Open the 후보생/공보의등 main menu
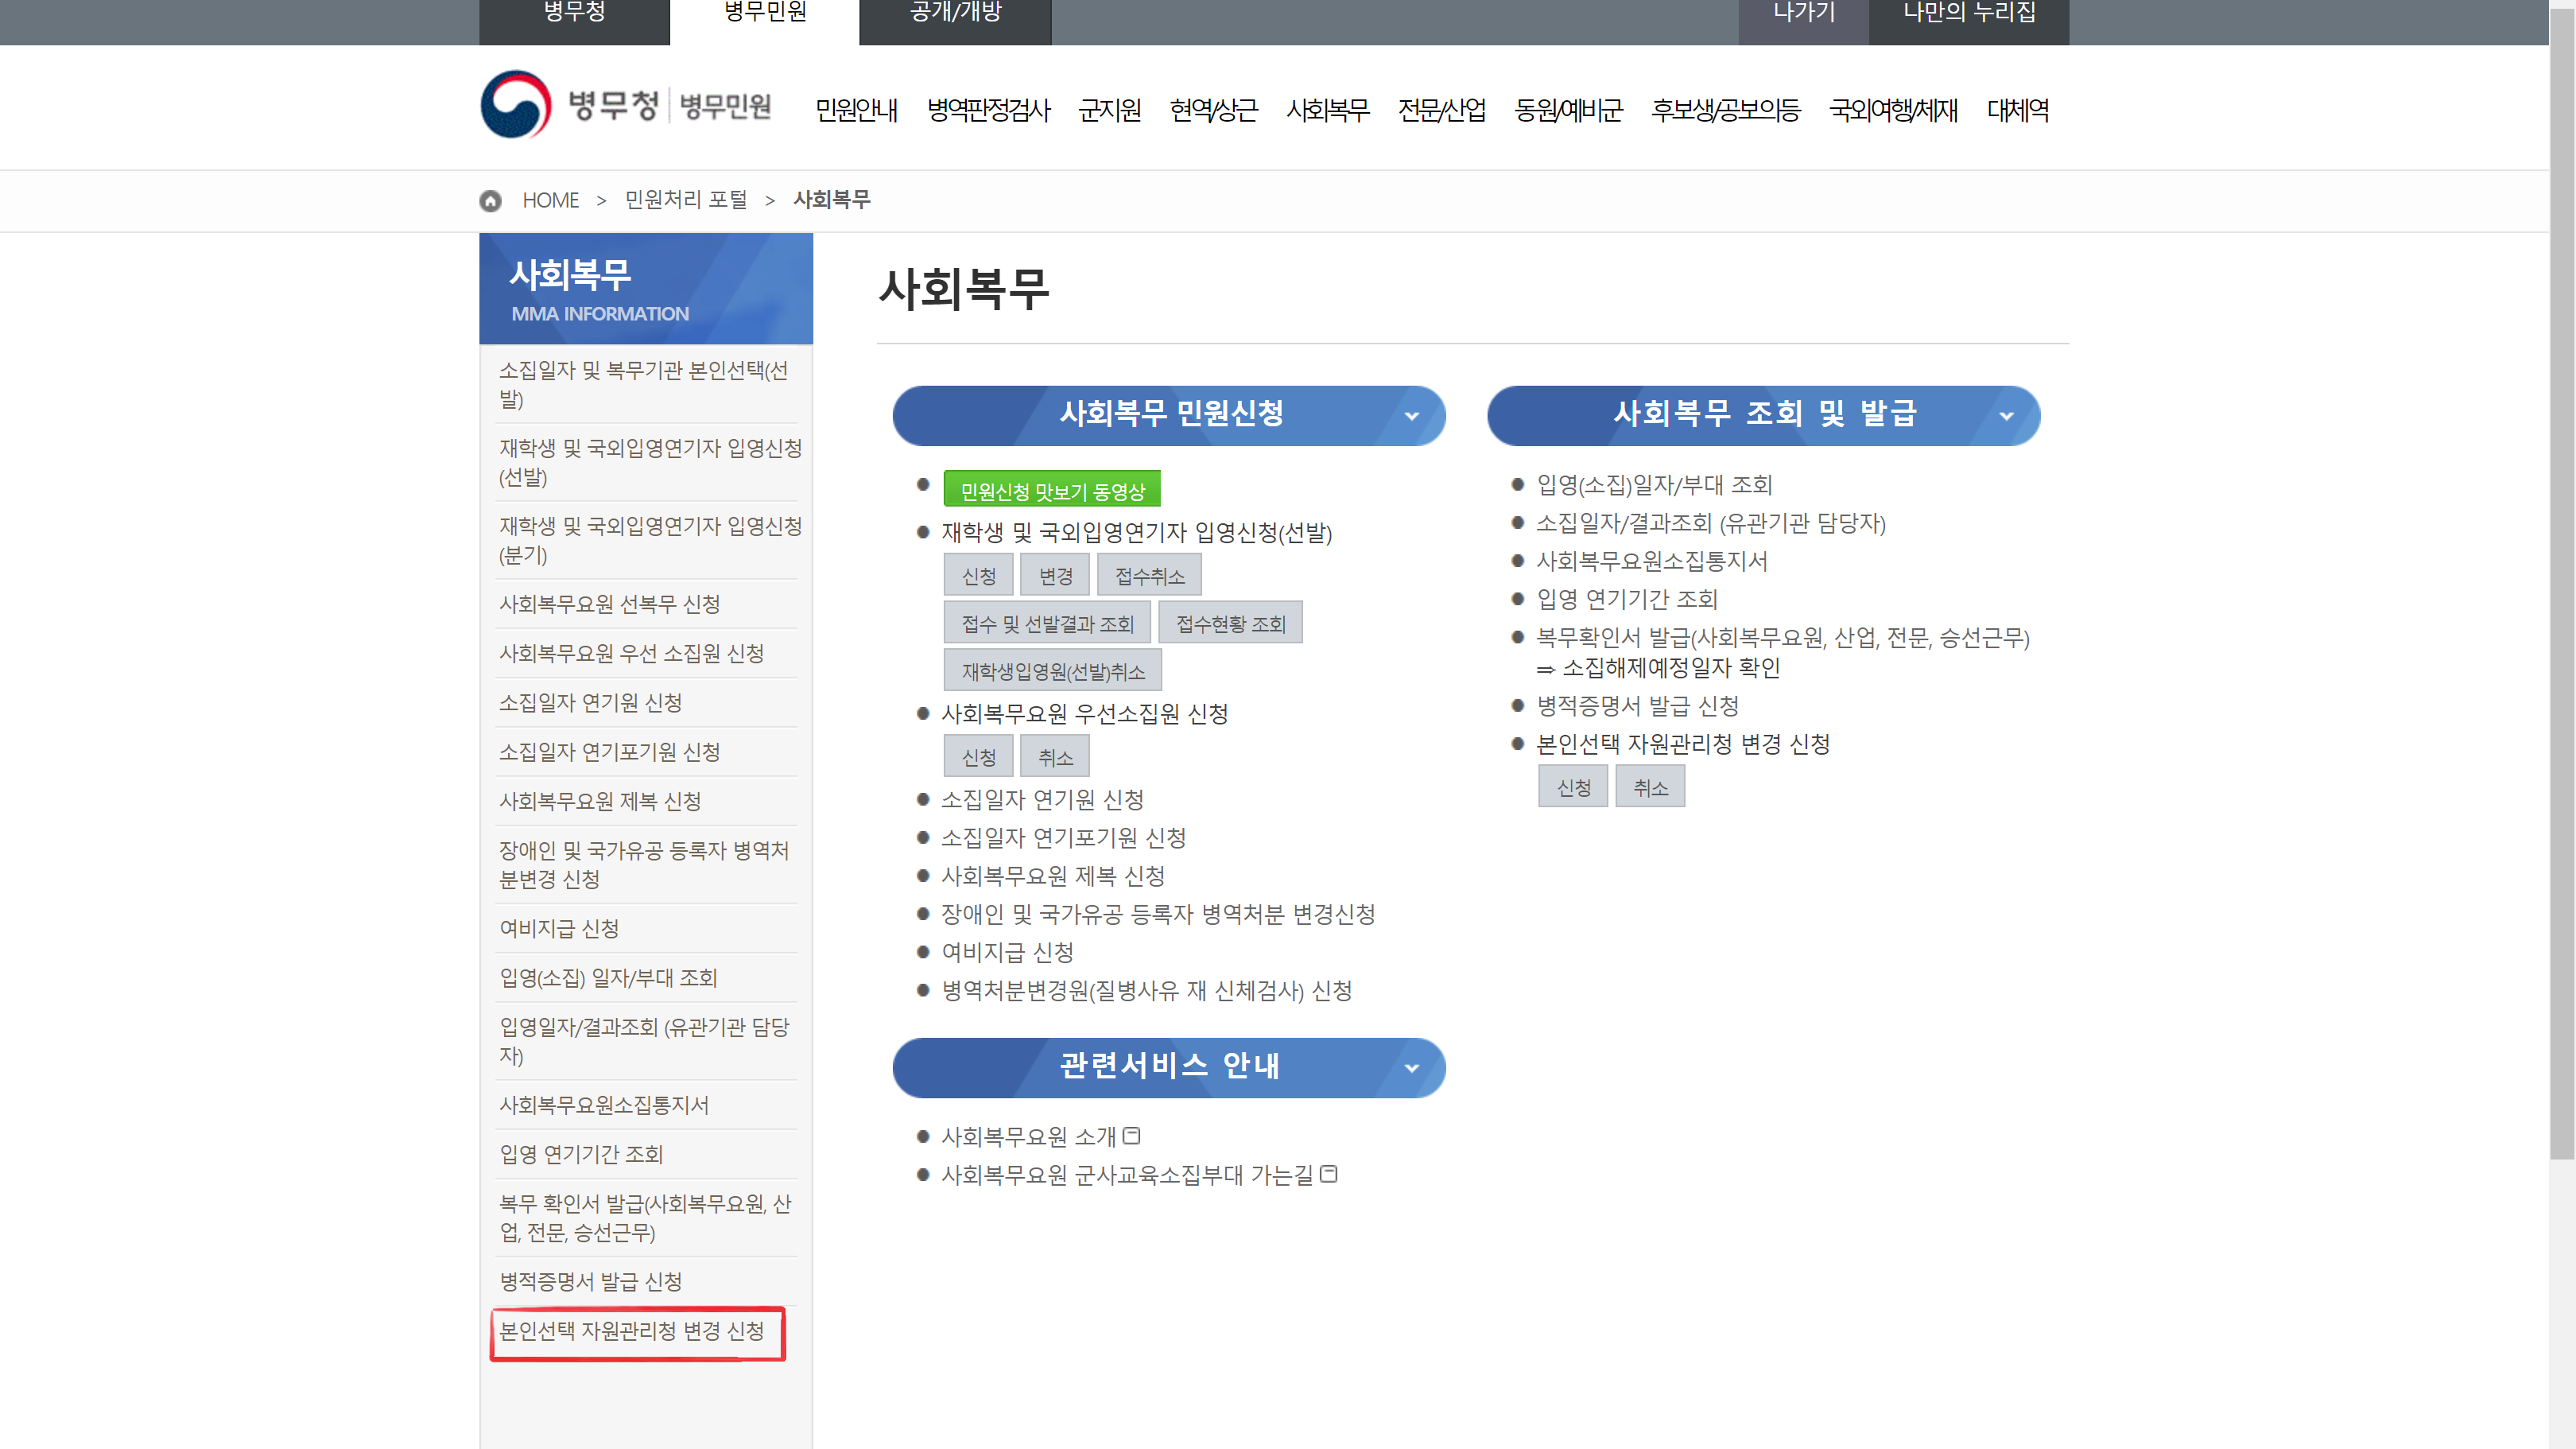The width and height of the screenshot is (2576, 1449). [1726, 110]
